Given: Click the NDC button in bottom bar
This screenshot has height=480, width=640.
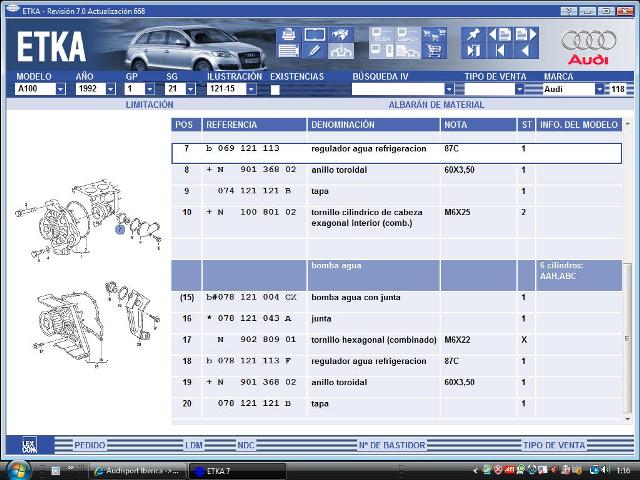Looking at the screenshot, I should coord(246,445).
